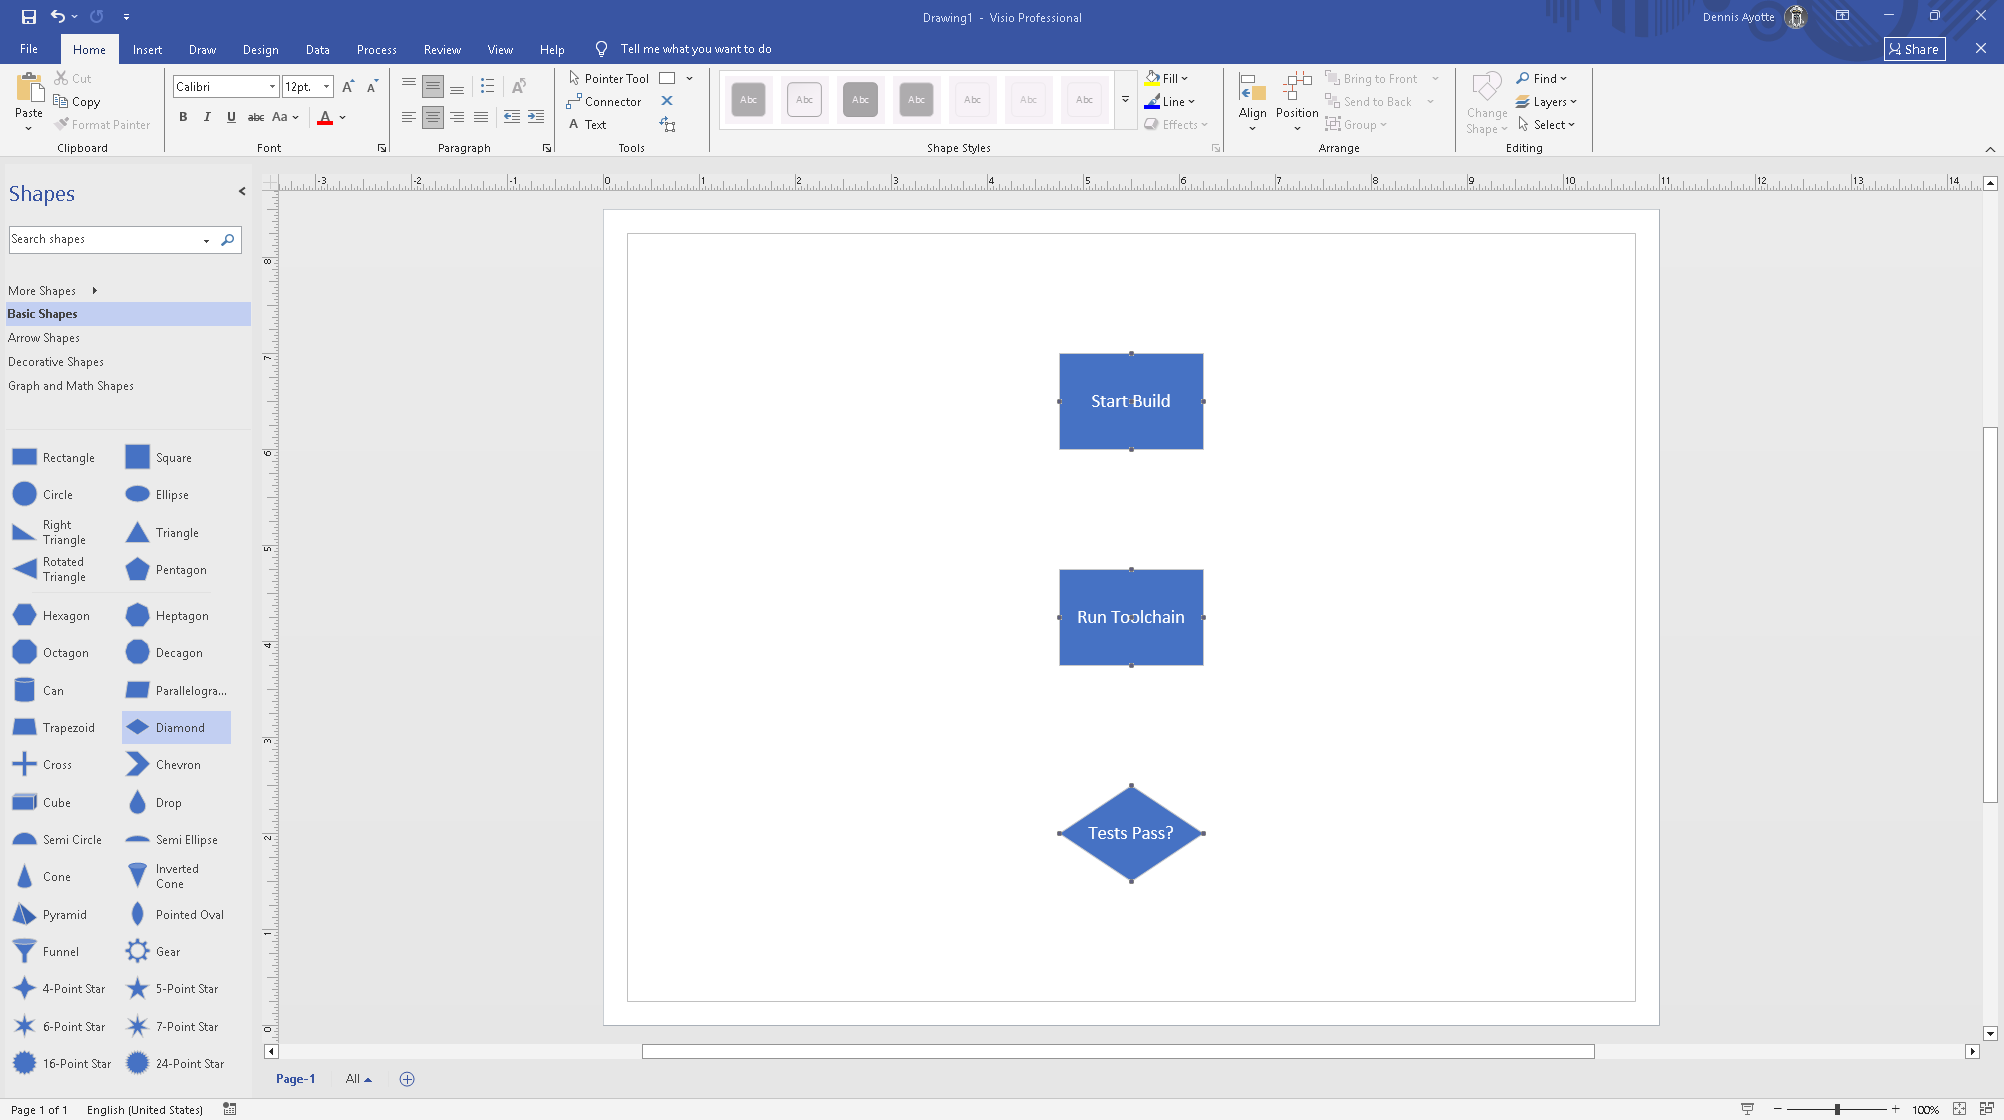
Task: Click the Paste clipboard icon
Action: pos(29,88)
